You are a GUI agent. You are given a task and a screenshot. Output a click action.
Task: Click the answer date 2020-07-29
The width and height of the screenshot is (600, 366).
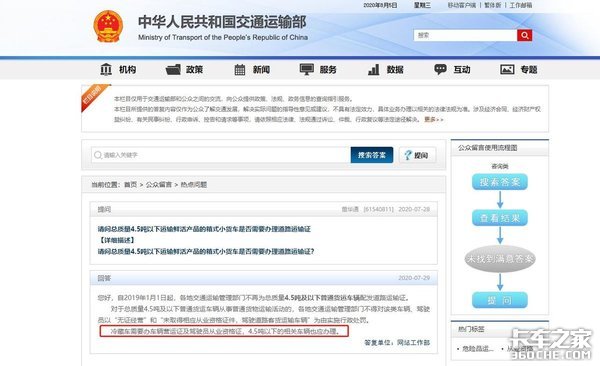[x=414, y=278]
